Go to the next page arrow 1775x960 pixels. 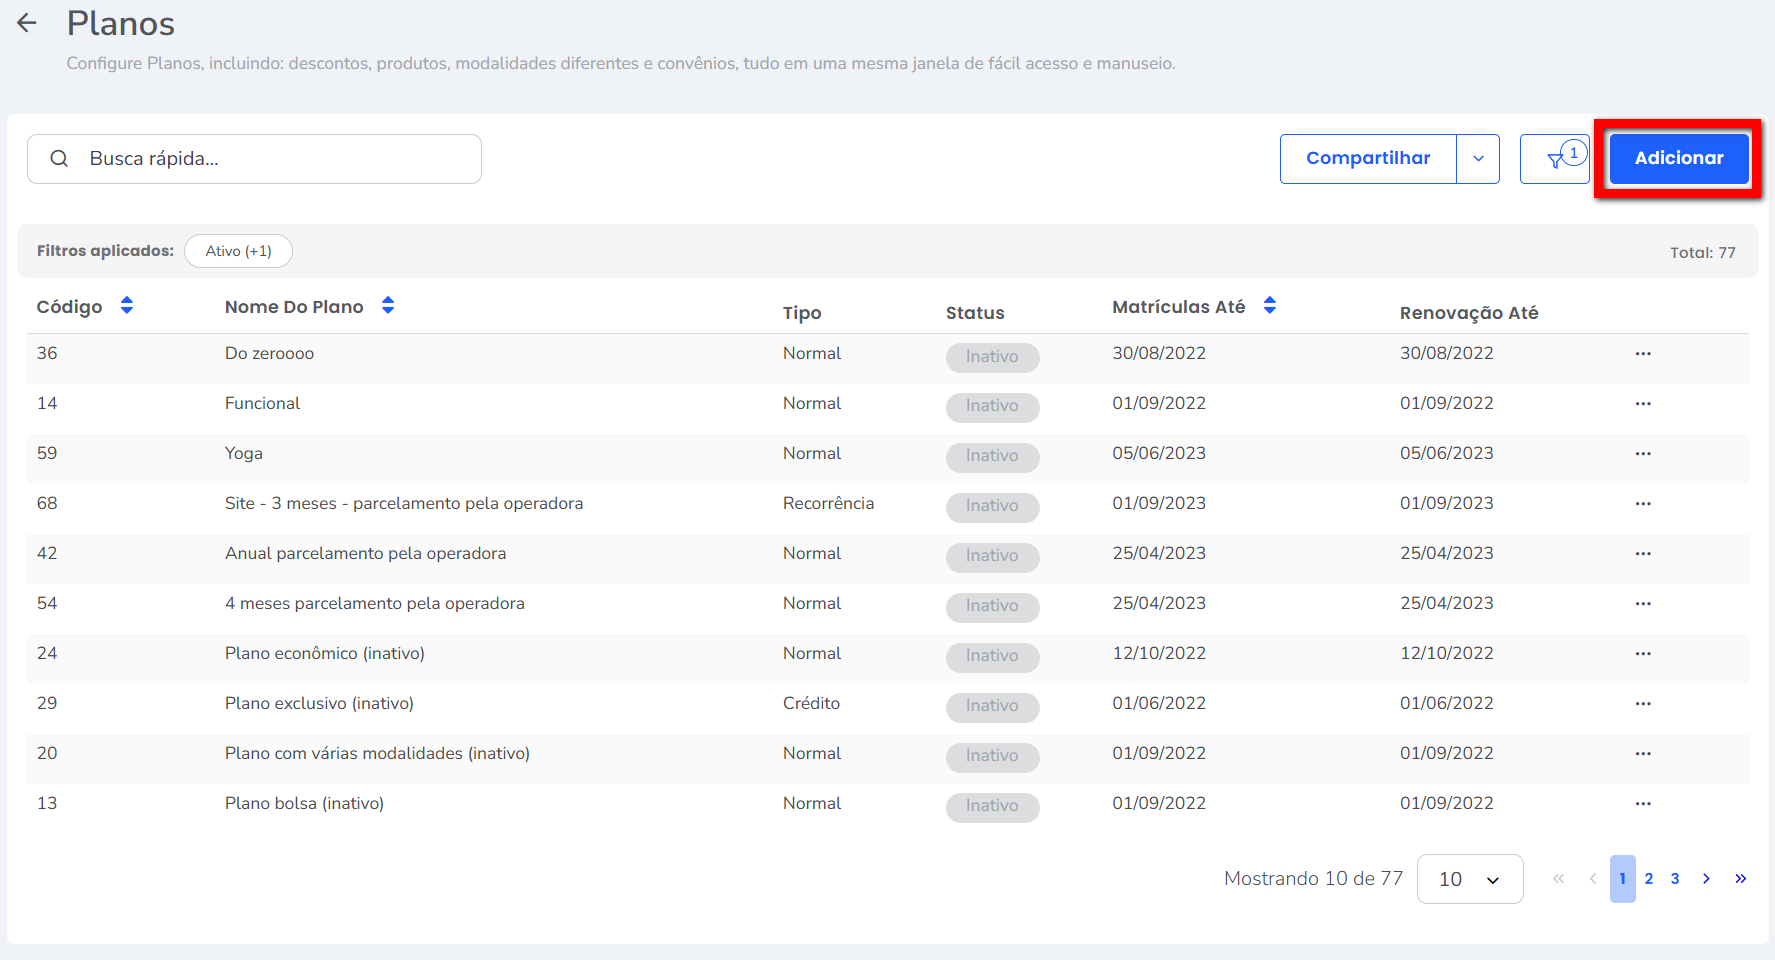pos(1706,879)
